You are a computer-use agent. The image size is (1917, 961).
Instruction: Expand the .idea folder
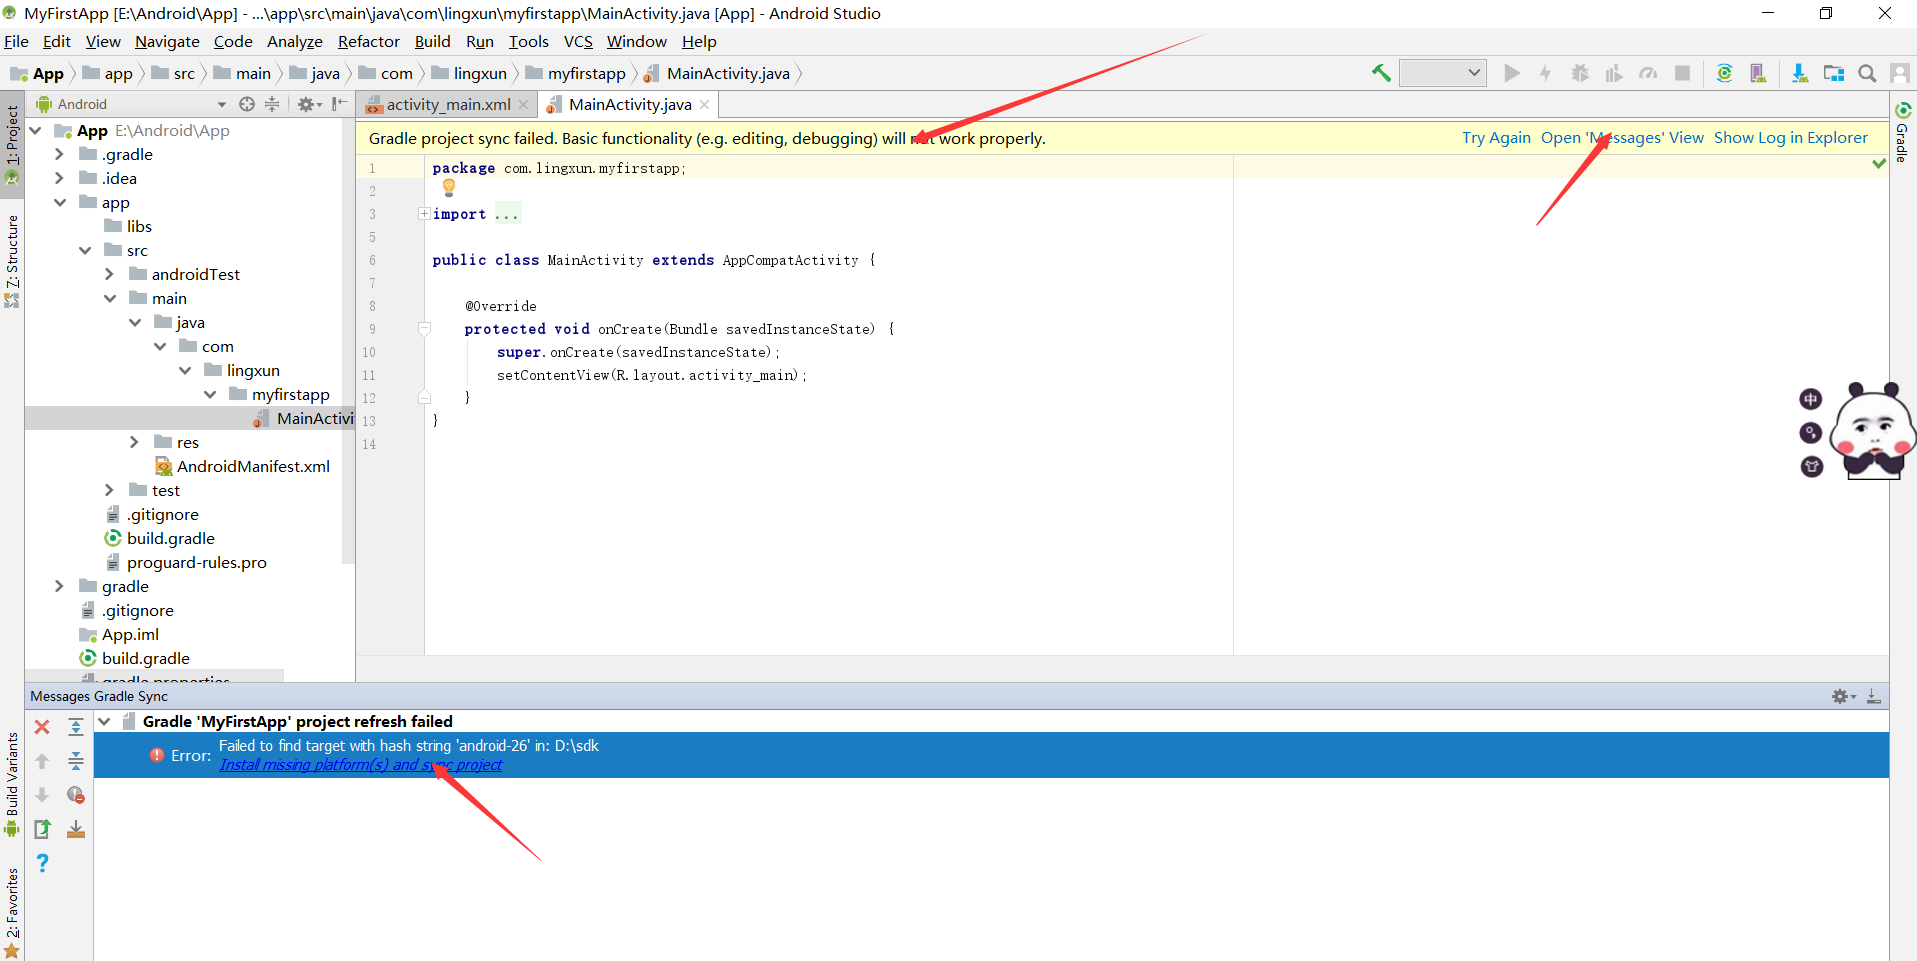[x=60, y=178]
